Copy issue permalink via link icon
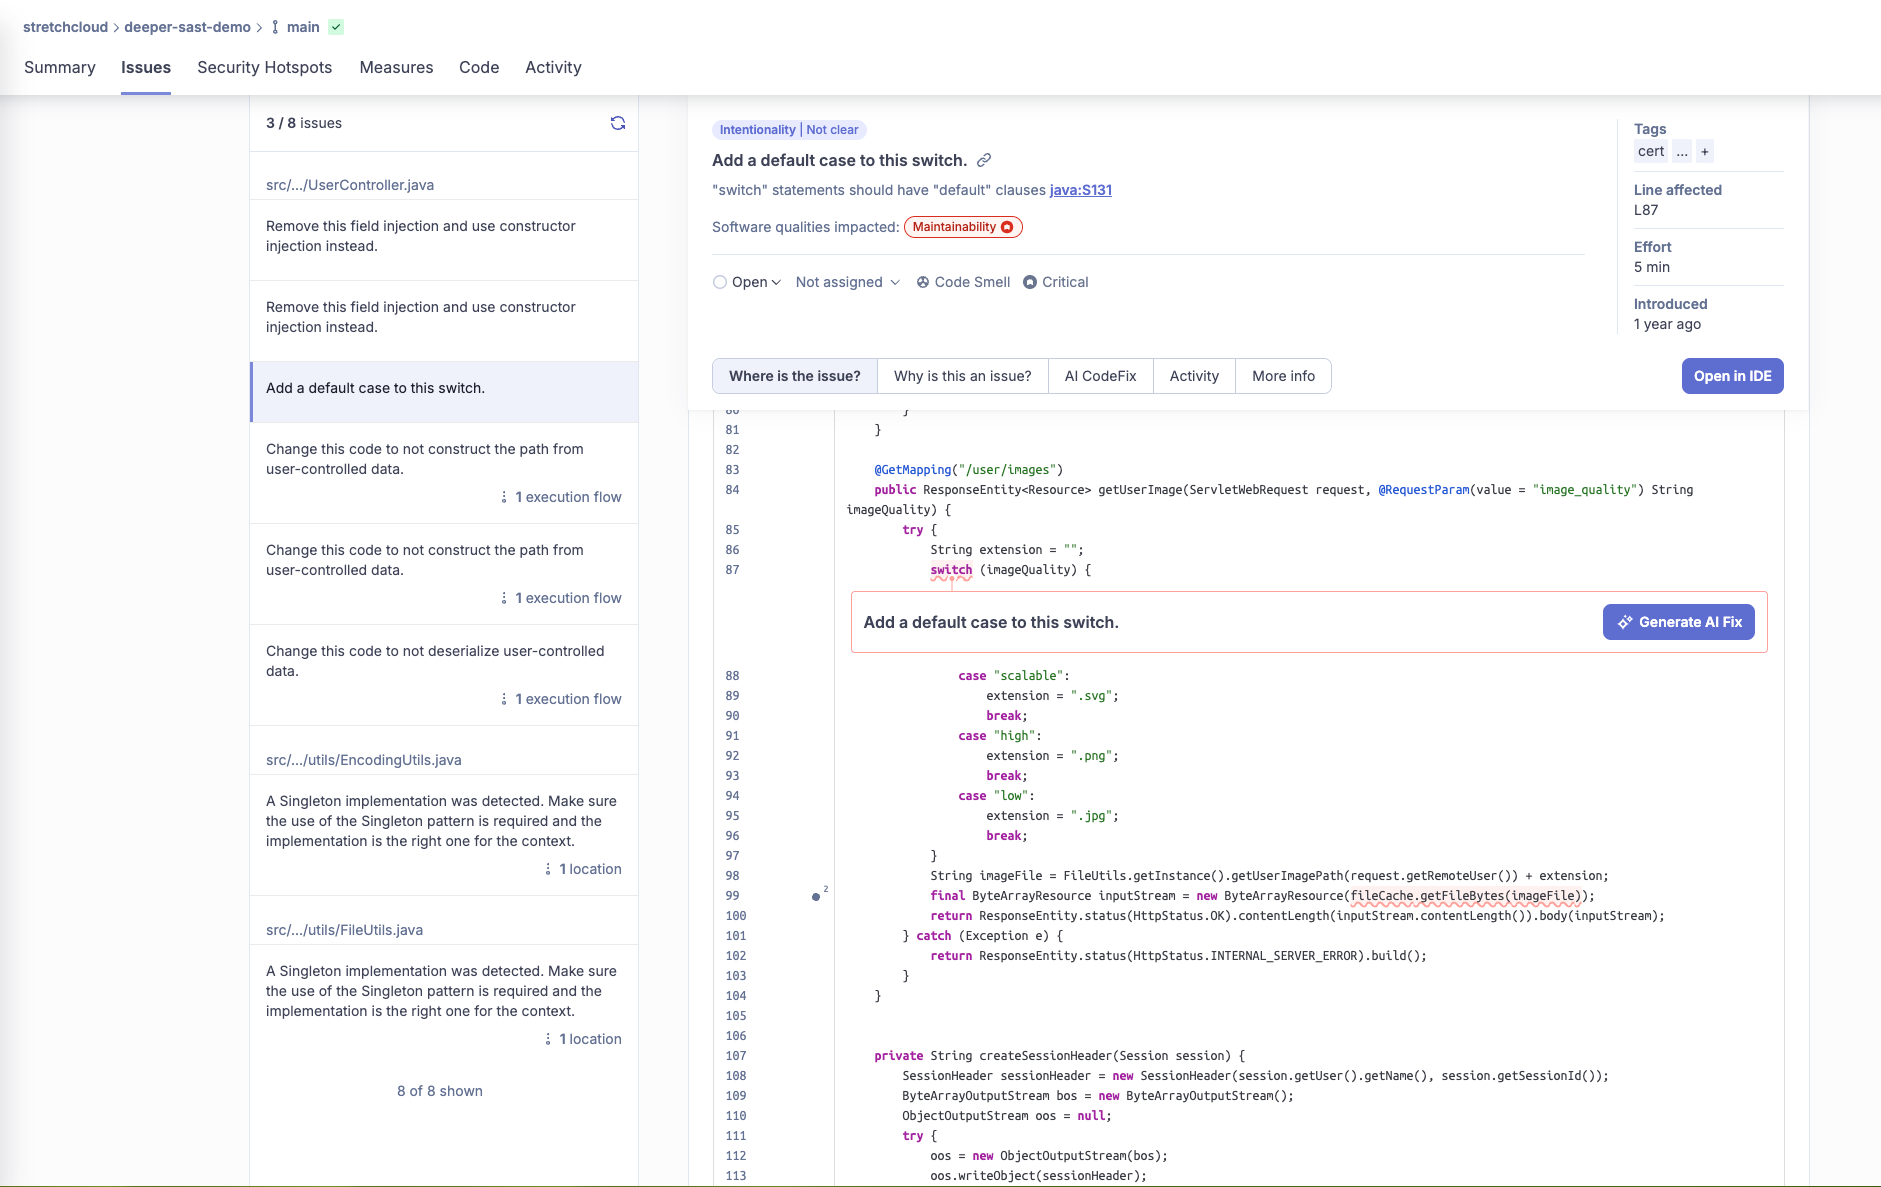Viewport: 1881px width, 1187px height. (x=984, y=160)
